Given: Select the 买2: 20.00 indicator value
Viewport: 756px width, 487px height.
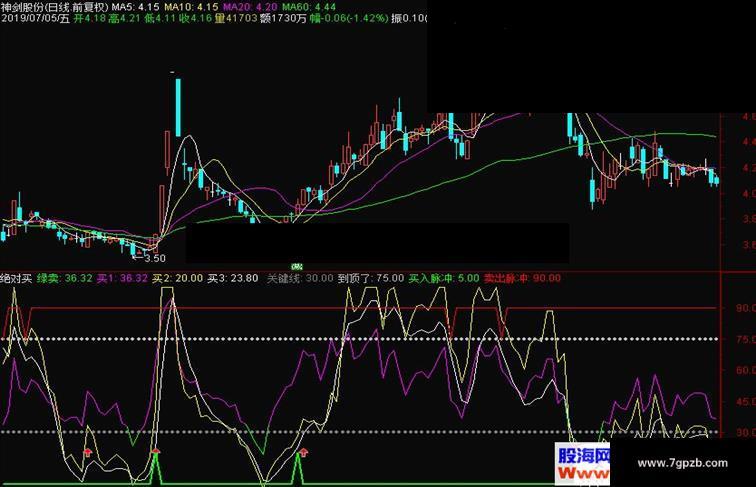Looking at the screenshot, I should (177, 278).
